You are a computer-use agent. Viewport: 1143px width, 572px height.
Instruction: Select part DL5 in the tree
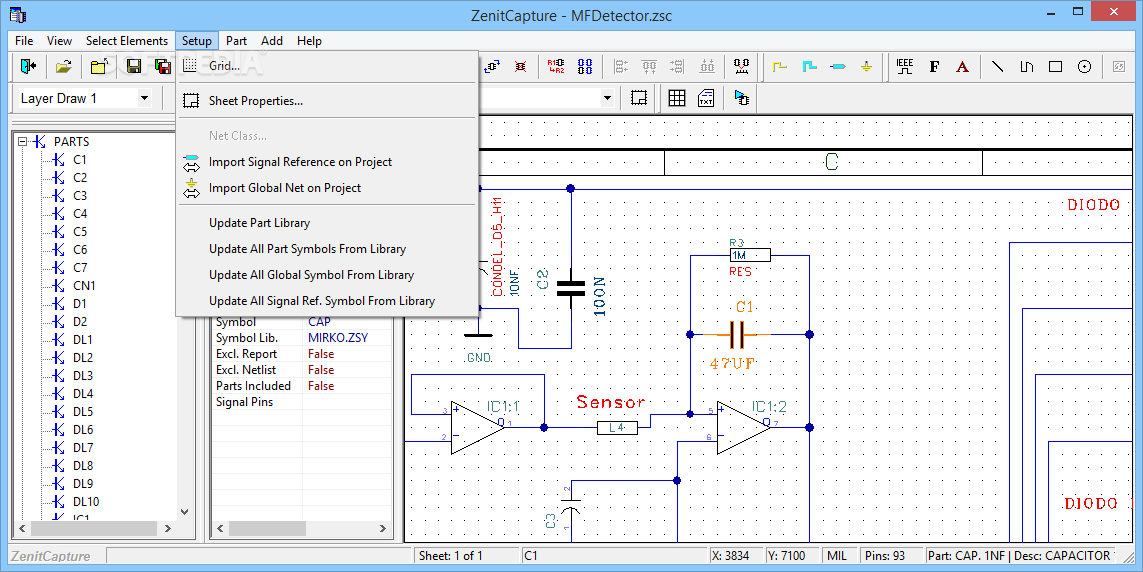(x=83, y=412)
